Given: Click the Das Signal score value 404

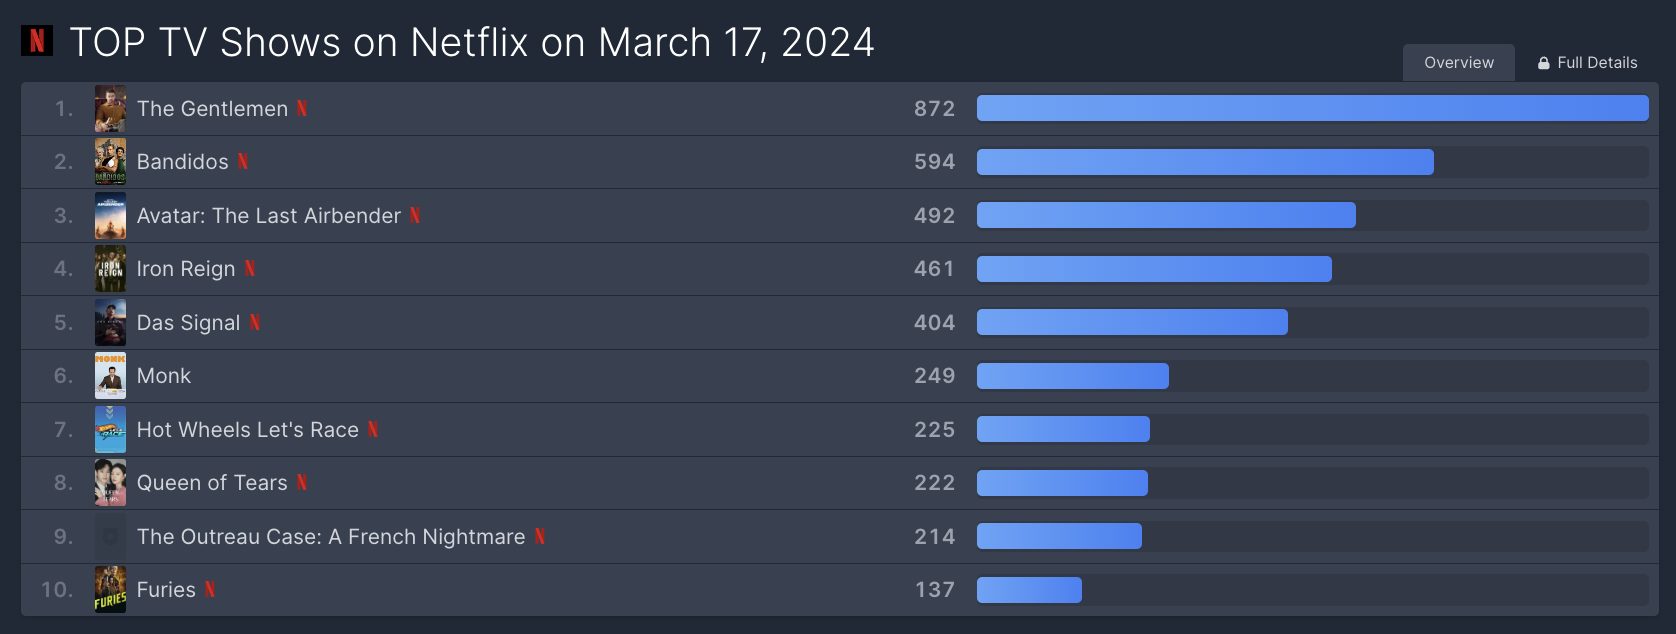Looking at the screenshot, I should pyautogui.click(x=934, y=322).
